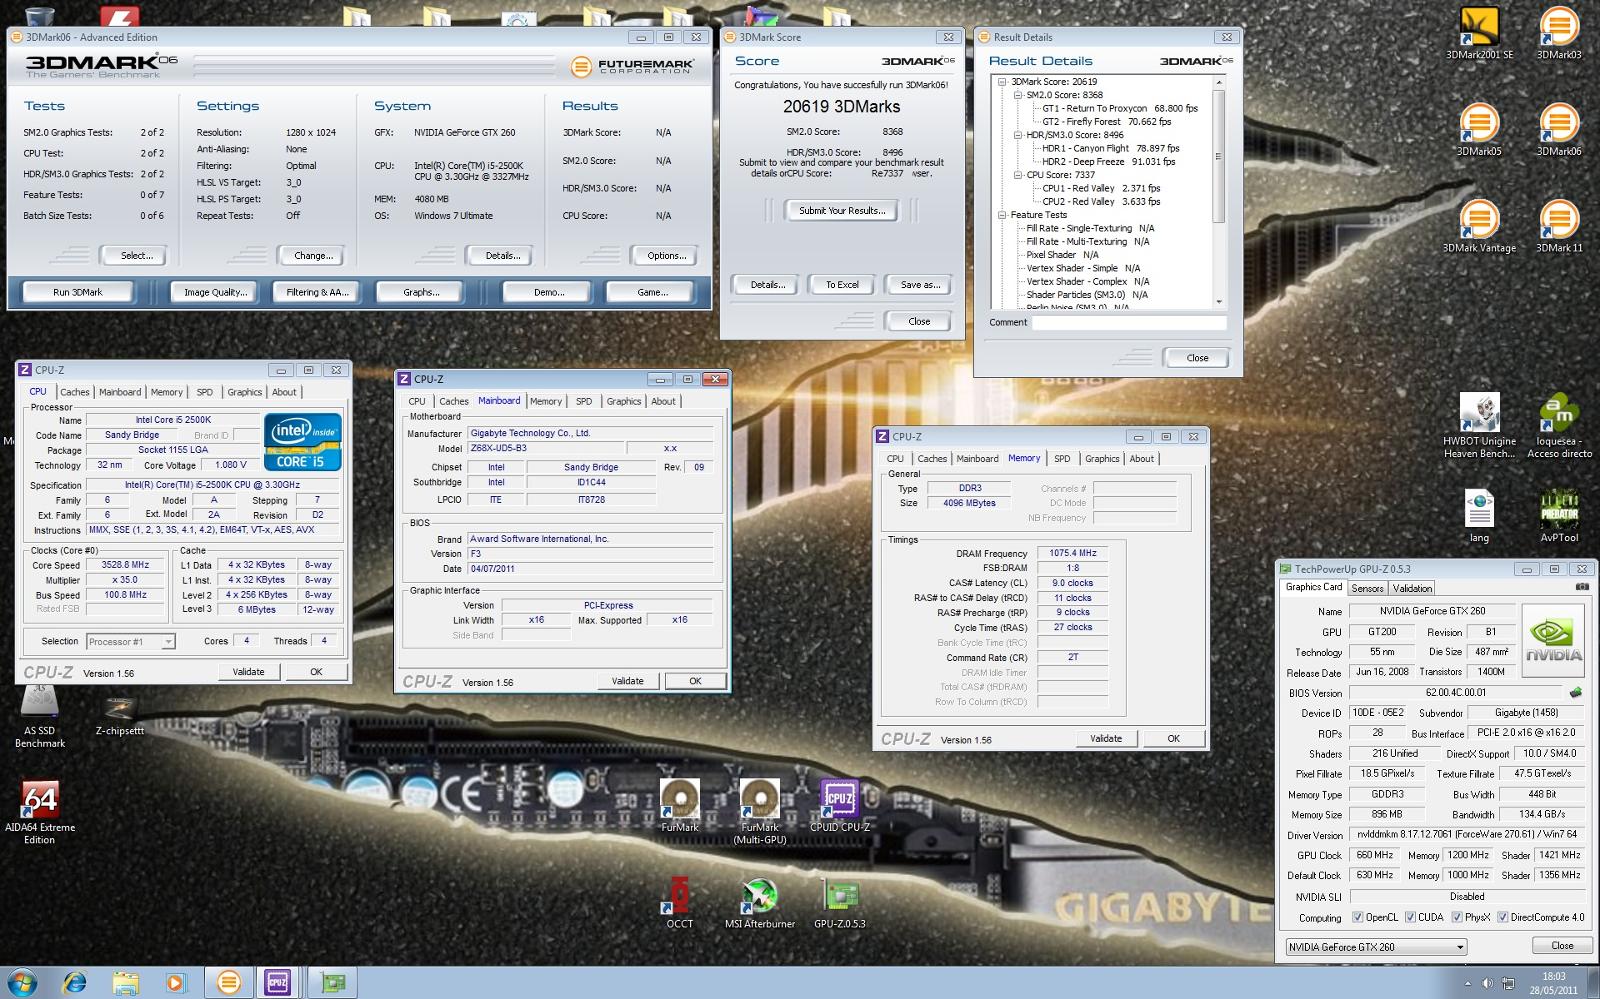This screenshot has height=999, width=1600.
Task: Open 3DMark 11 desktop shortcut
Action: click(1559, 227)
